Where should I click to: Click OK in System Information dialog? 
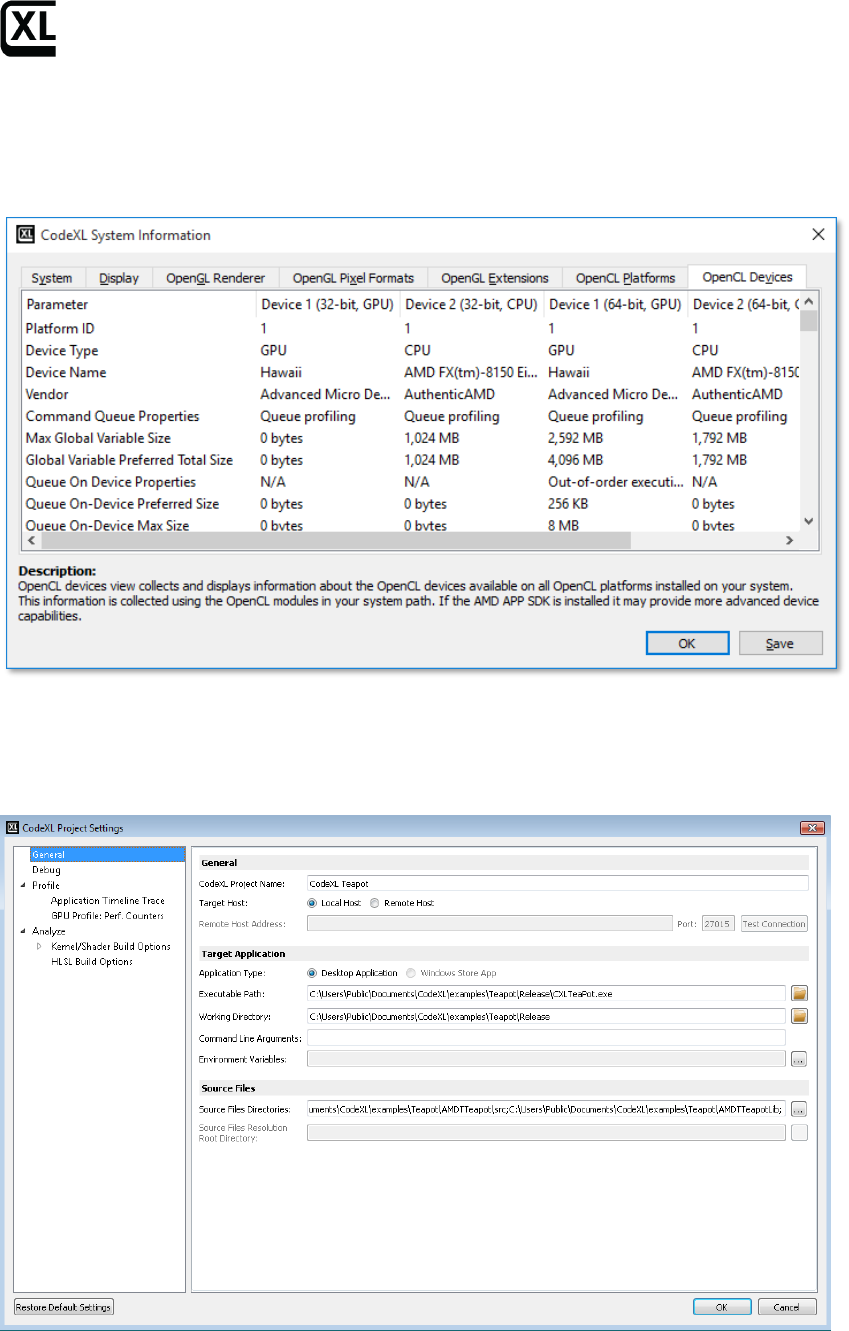point(687,644)
